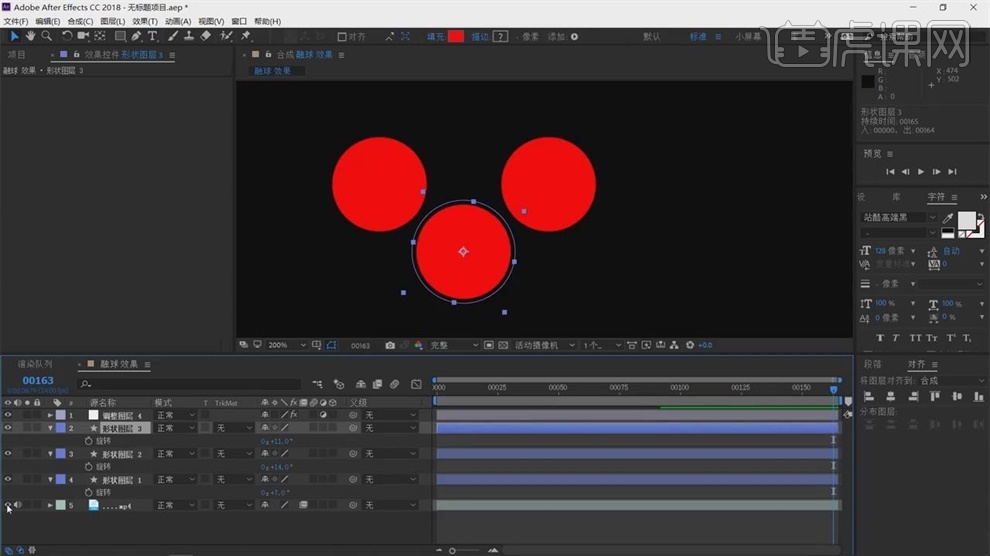Click the red fill color swatch
The height and width of the screenshot is (556, 990).
tap(456, 37)
